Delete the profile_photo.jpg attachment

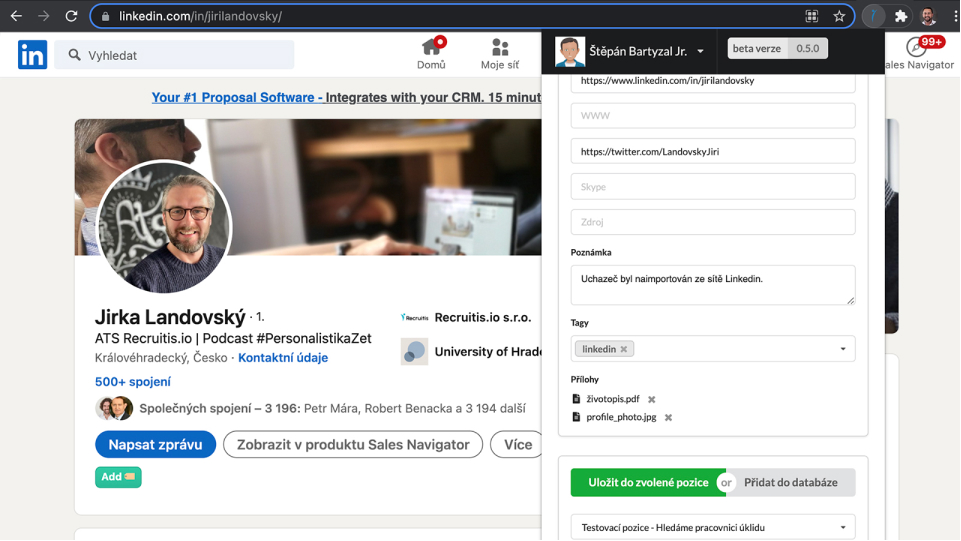[x=669, y=418]
